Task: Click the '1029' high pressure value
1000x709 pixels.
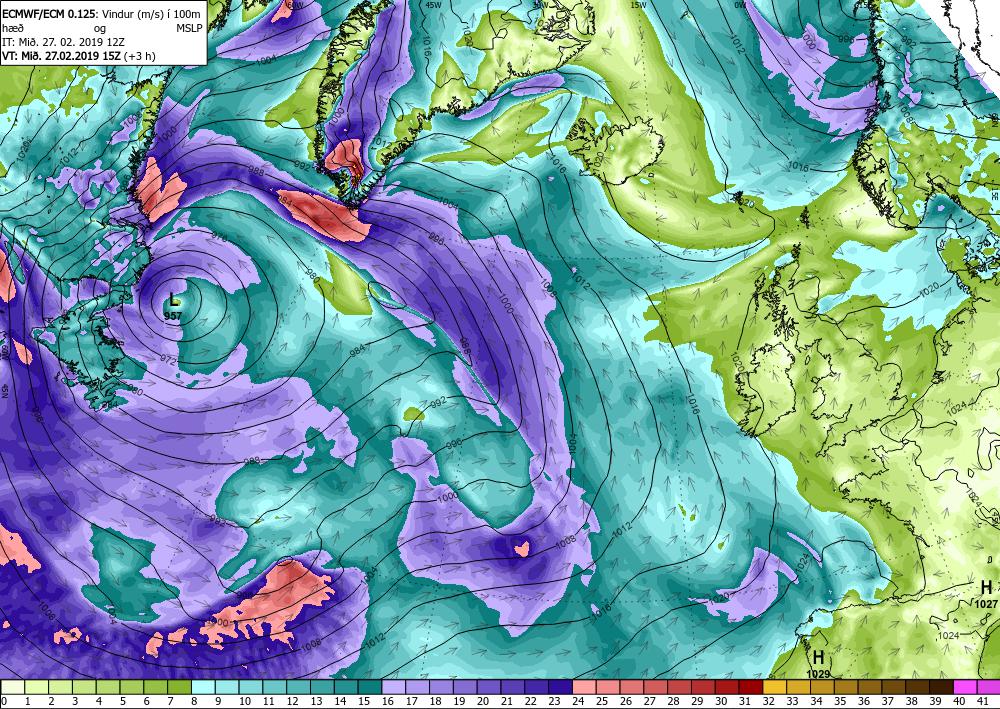Action: point(818,673)
